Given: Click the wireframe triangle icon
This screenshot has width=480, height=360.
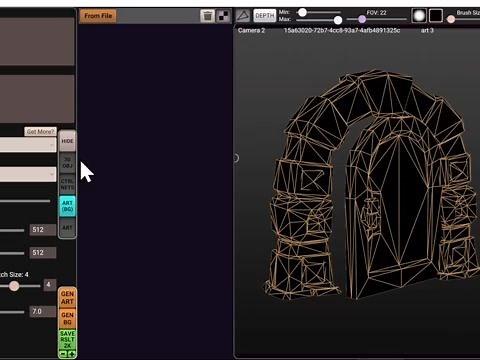Looking at the screenshot, I should pos(243,16).
